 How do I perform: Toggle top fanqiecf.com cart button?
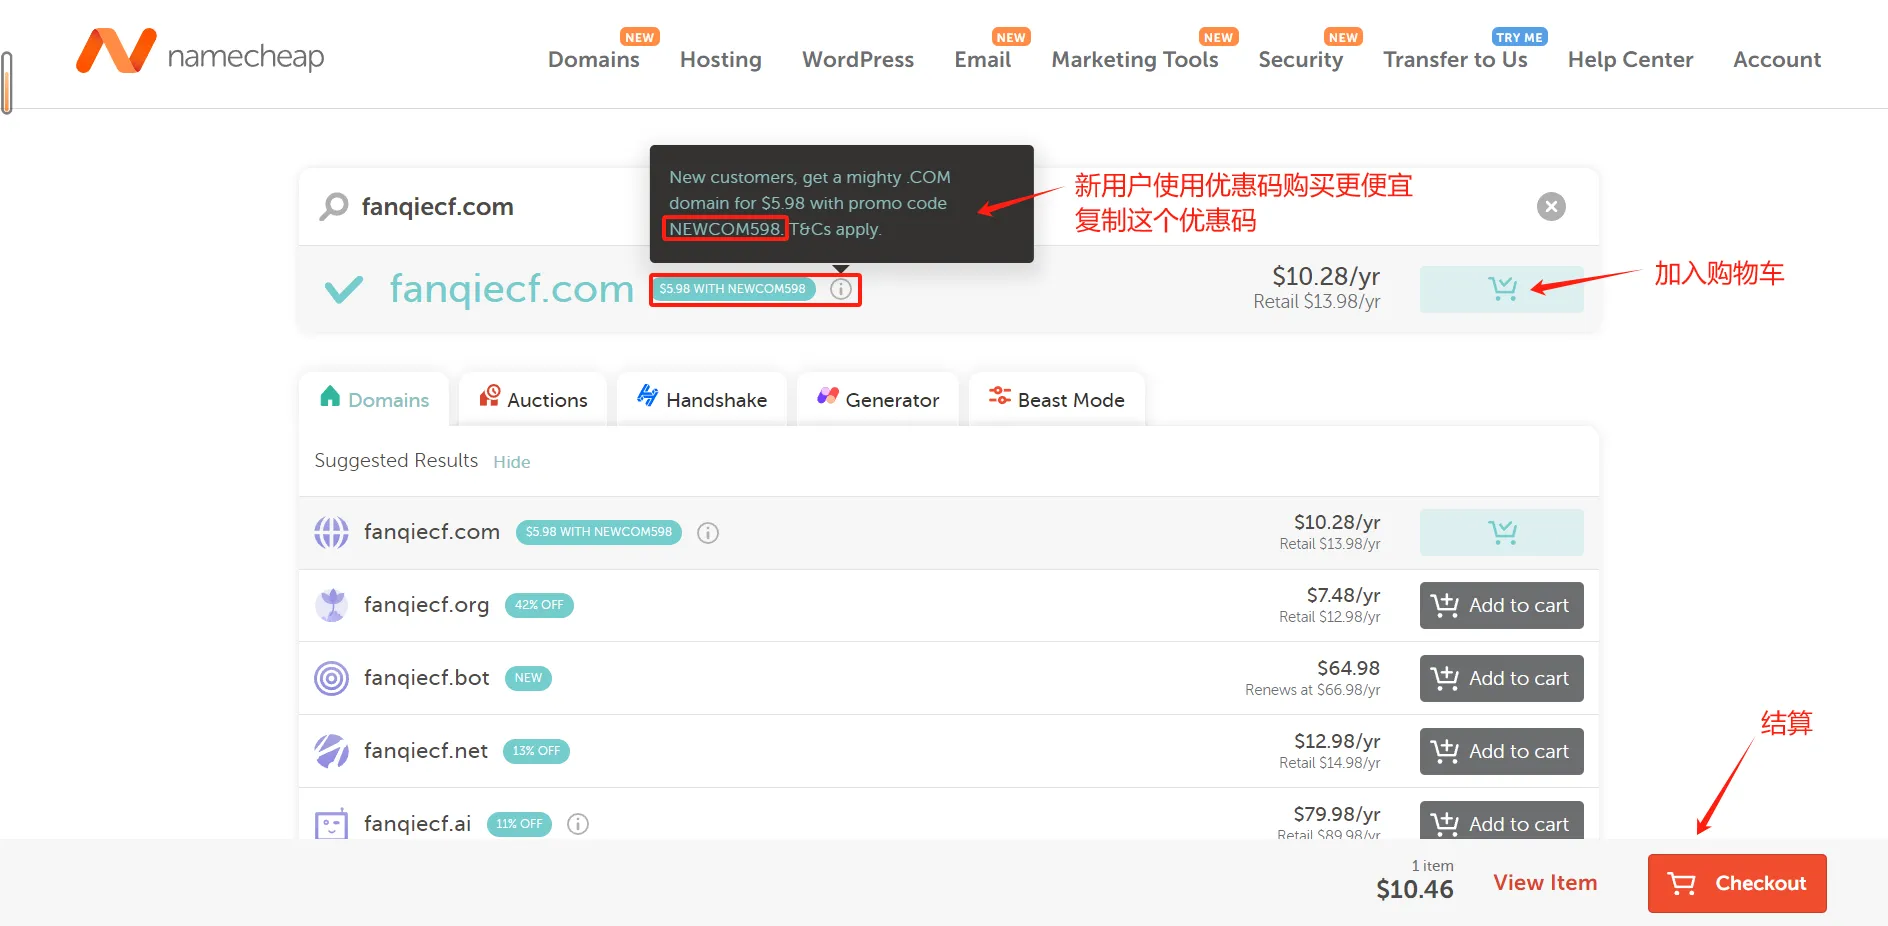[1501, 289]
